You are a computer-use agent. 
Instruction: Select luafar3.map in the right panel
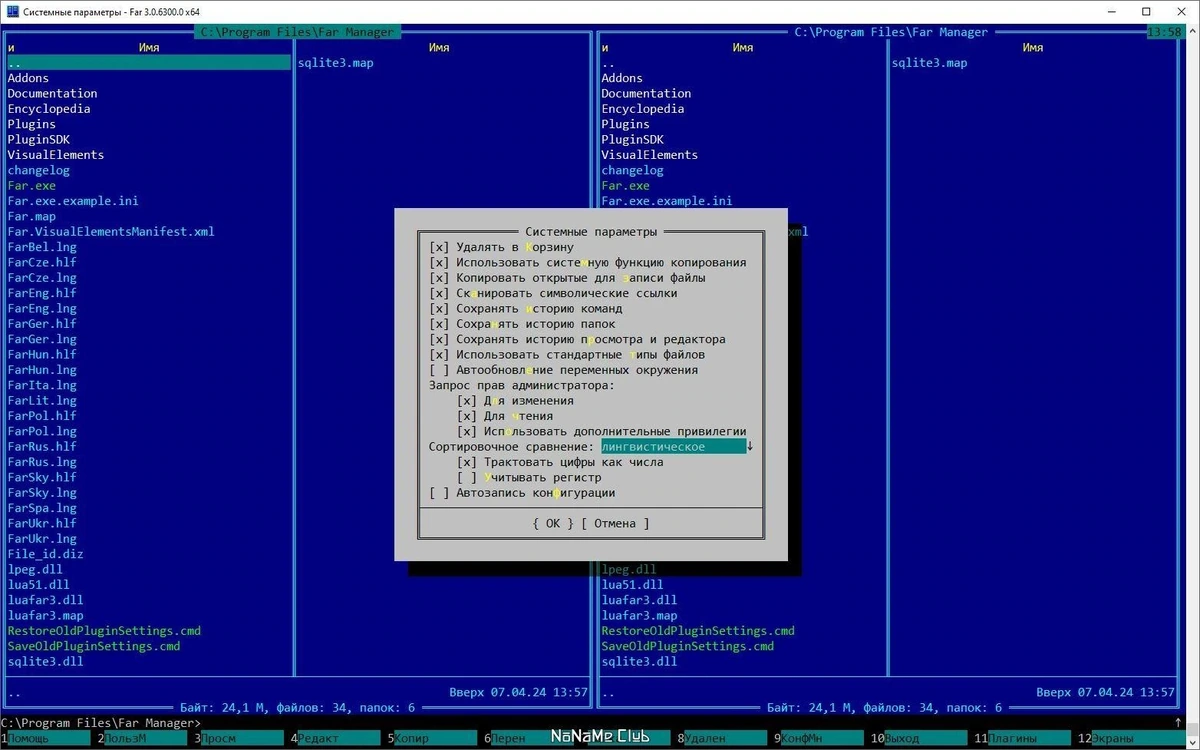[x=639, y=615]
